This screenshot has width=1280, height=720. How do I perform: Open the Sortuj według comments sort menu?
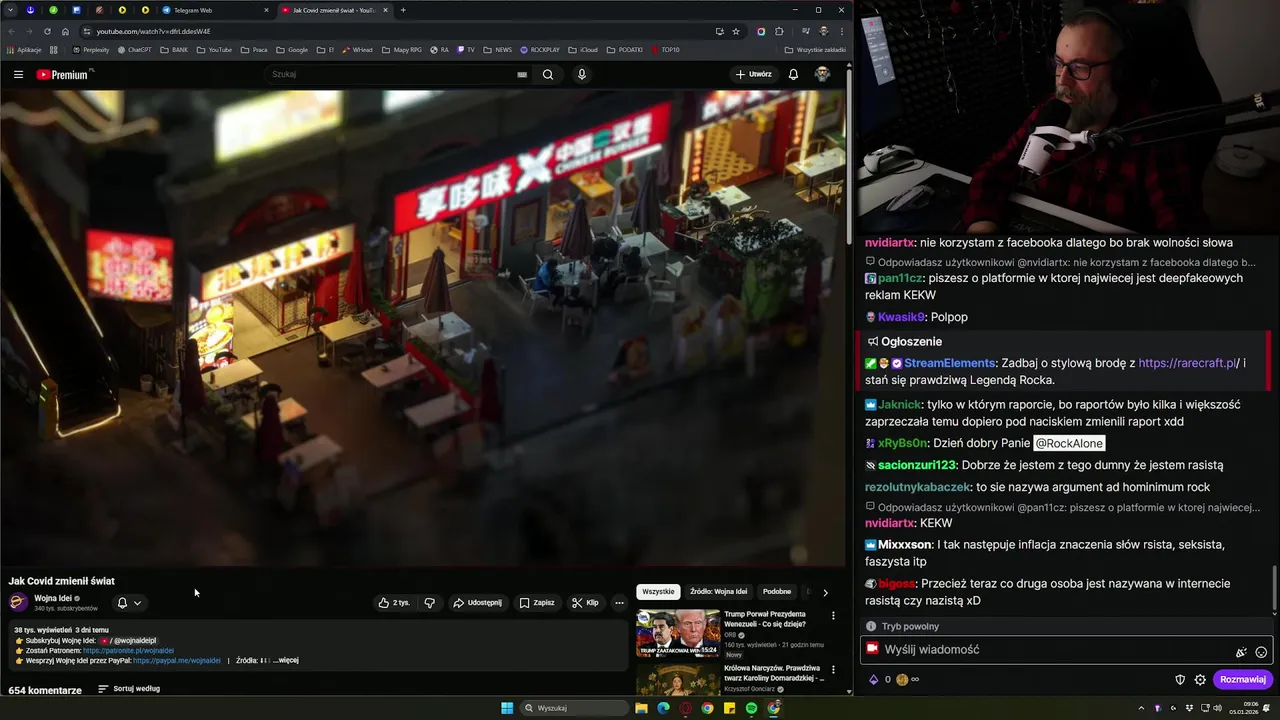(129, 689)
